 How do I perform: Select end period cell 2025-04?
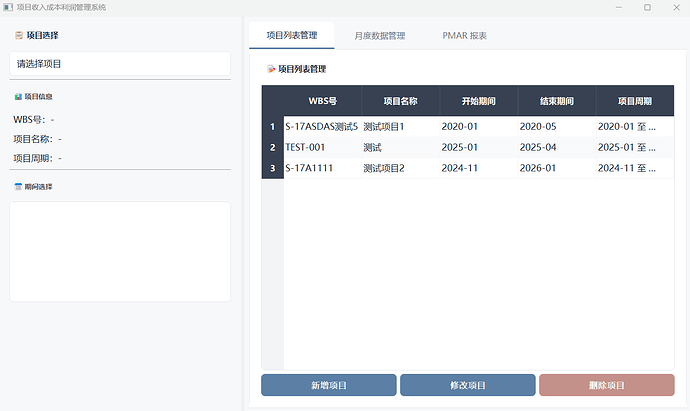click(x=557, y=147)
